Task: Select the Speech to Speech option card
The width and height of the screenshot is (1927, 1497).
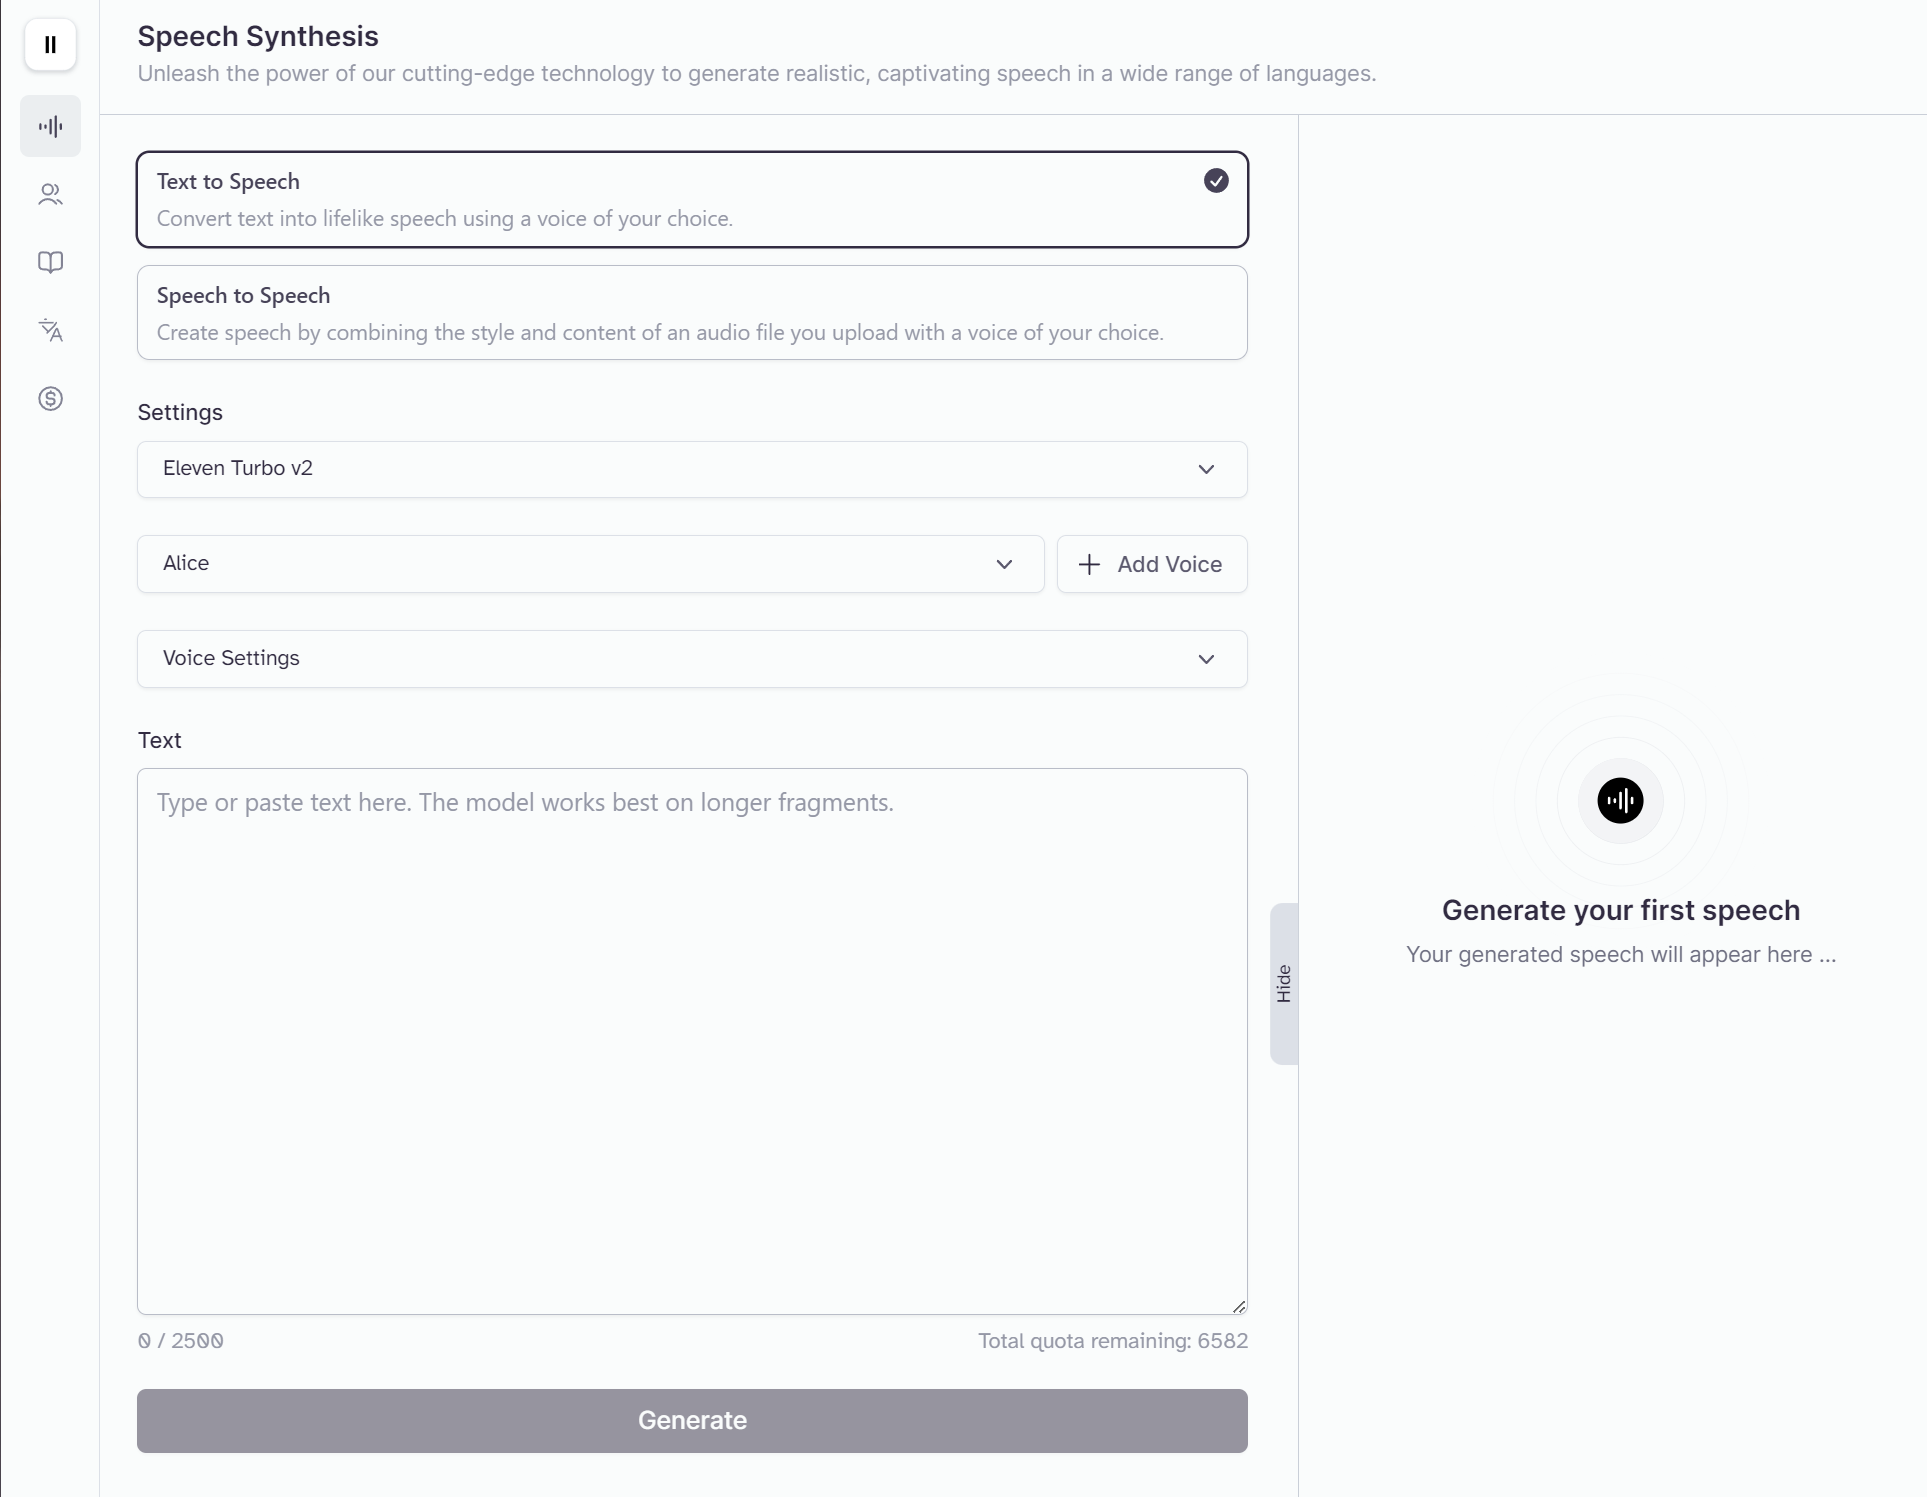Action: (x=692, y=313)
